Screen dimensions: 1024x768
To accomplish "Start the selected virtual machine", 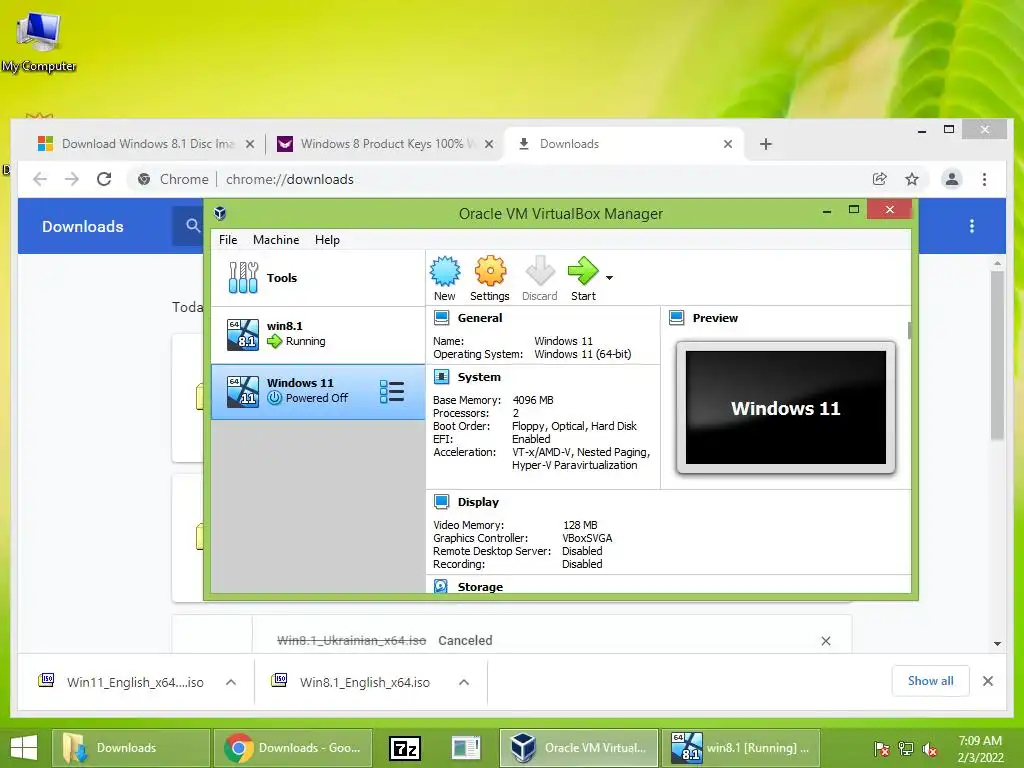I will pos(583,278).
